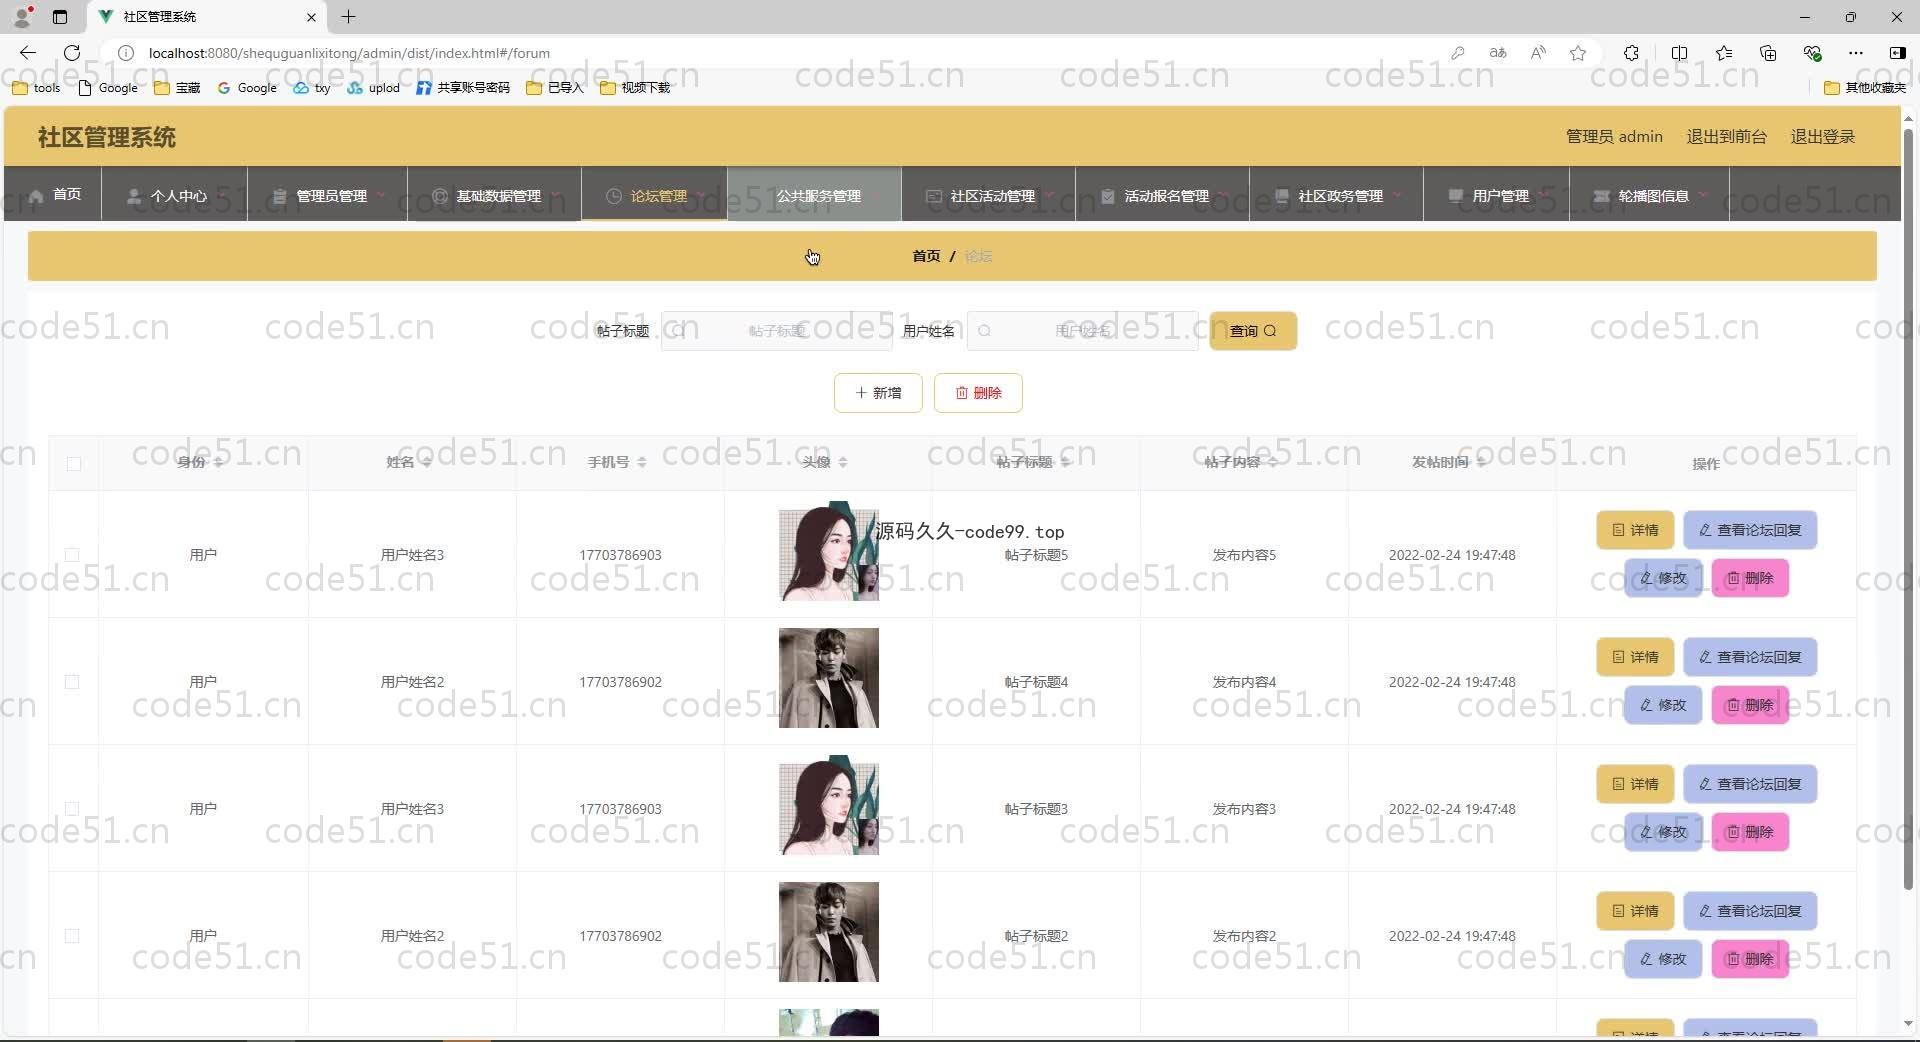The image size is (1920, 1042).
Task: Open password key icon in address bar
Action: pos(1458,53)
